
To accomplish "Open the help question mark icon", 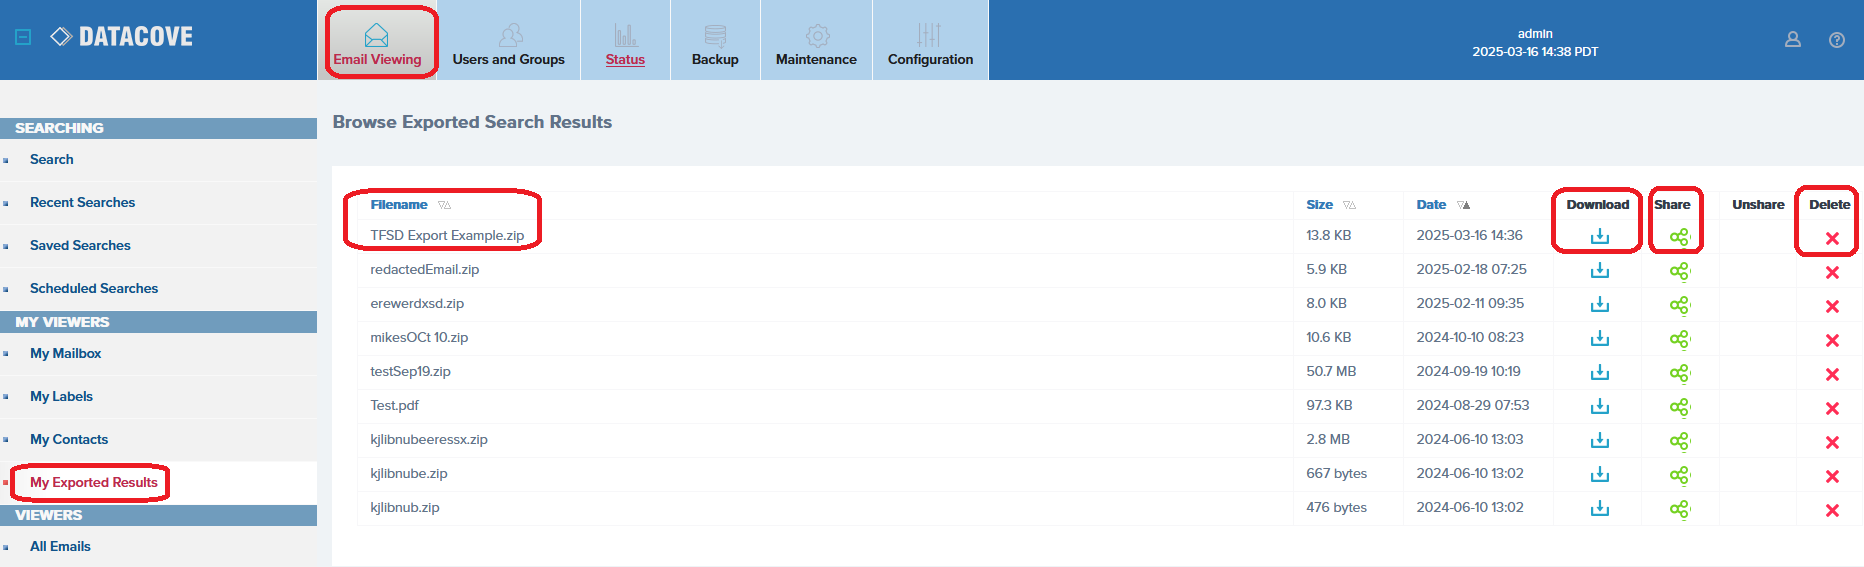I will pyautogui.click(x=1837, y=40).
